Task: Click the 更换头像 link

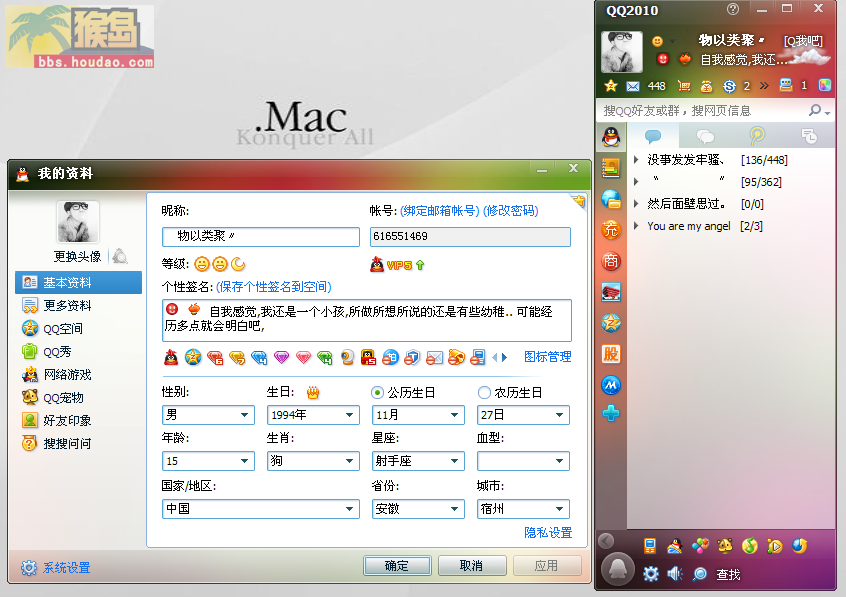Action: [77, 256]
